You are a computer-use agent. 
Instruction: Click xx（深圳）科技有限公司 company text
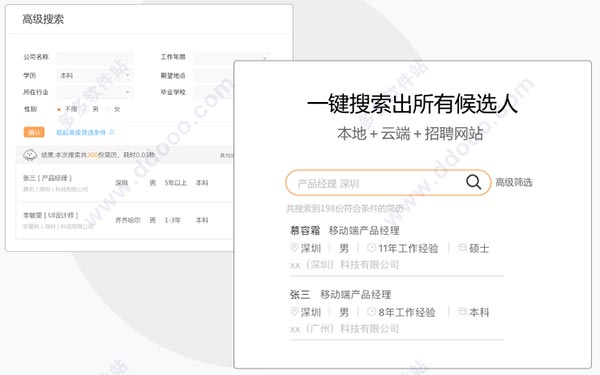(344, 264)
